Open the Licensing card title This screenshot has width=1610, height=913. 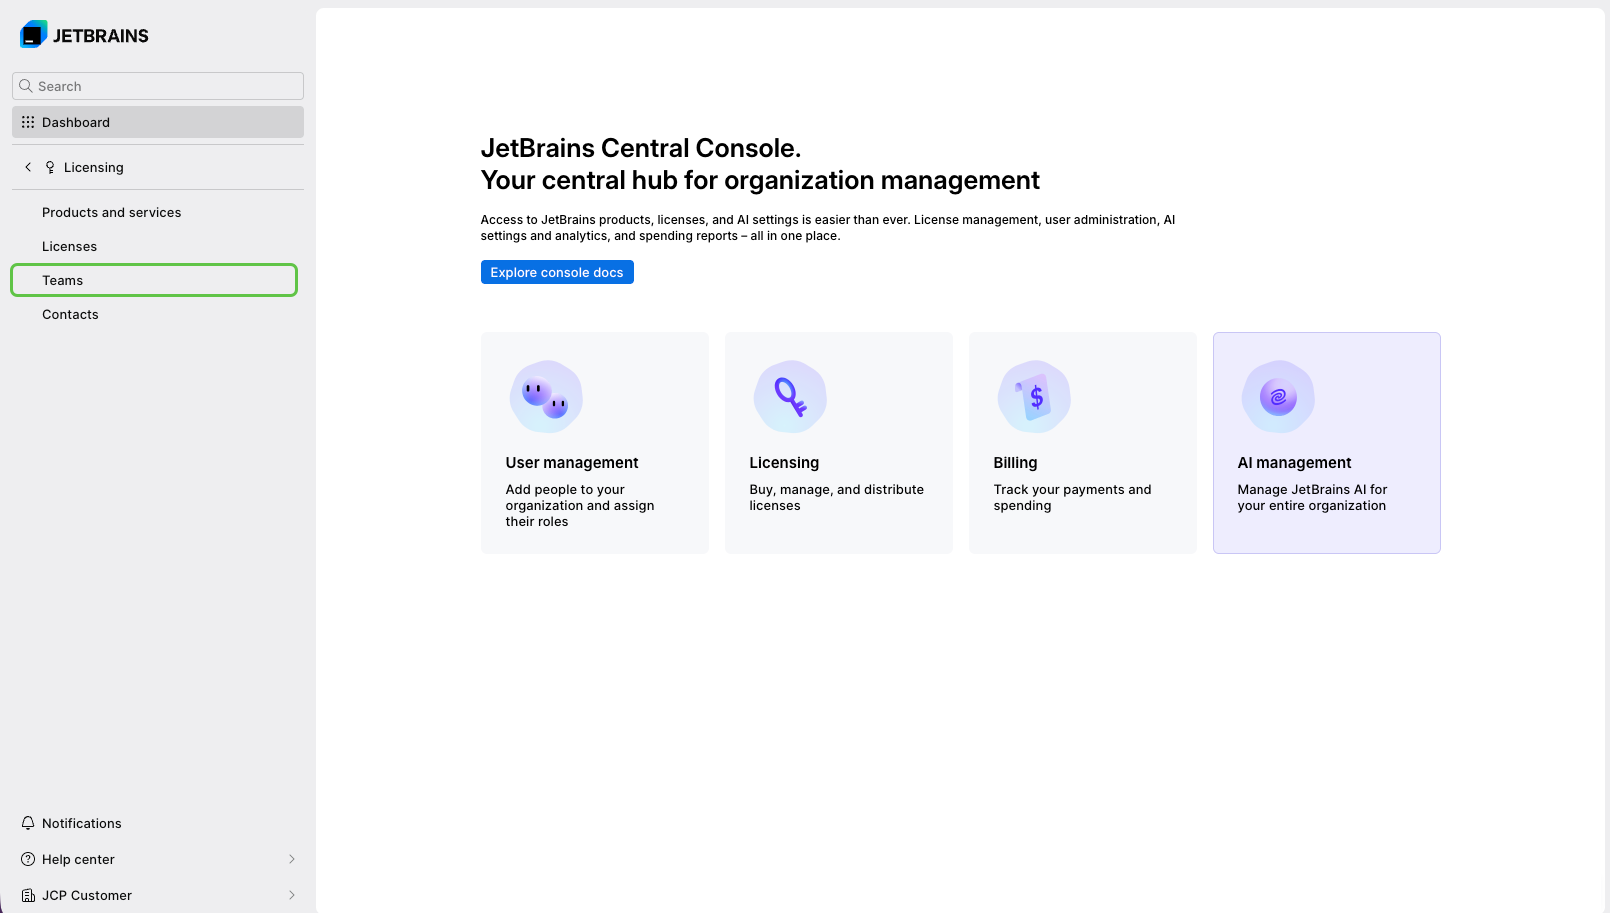pyautogui.click(x=784, y=462)
